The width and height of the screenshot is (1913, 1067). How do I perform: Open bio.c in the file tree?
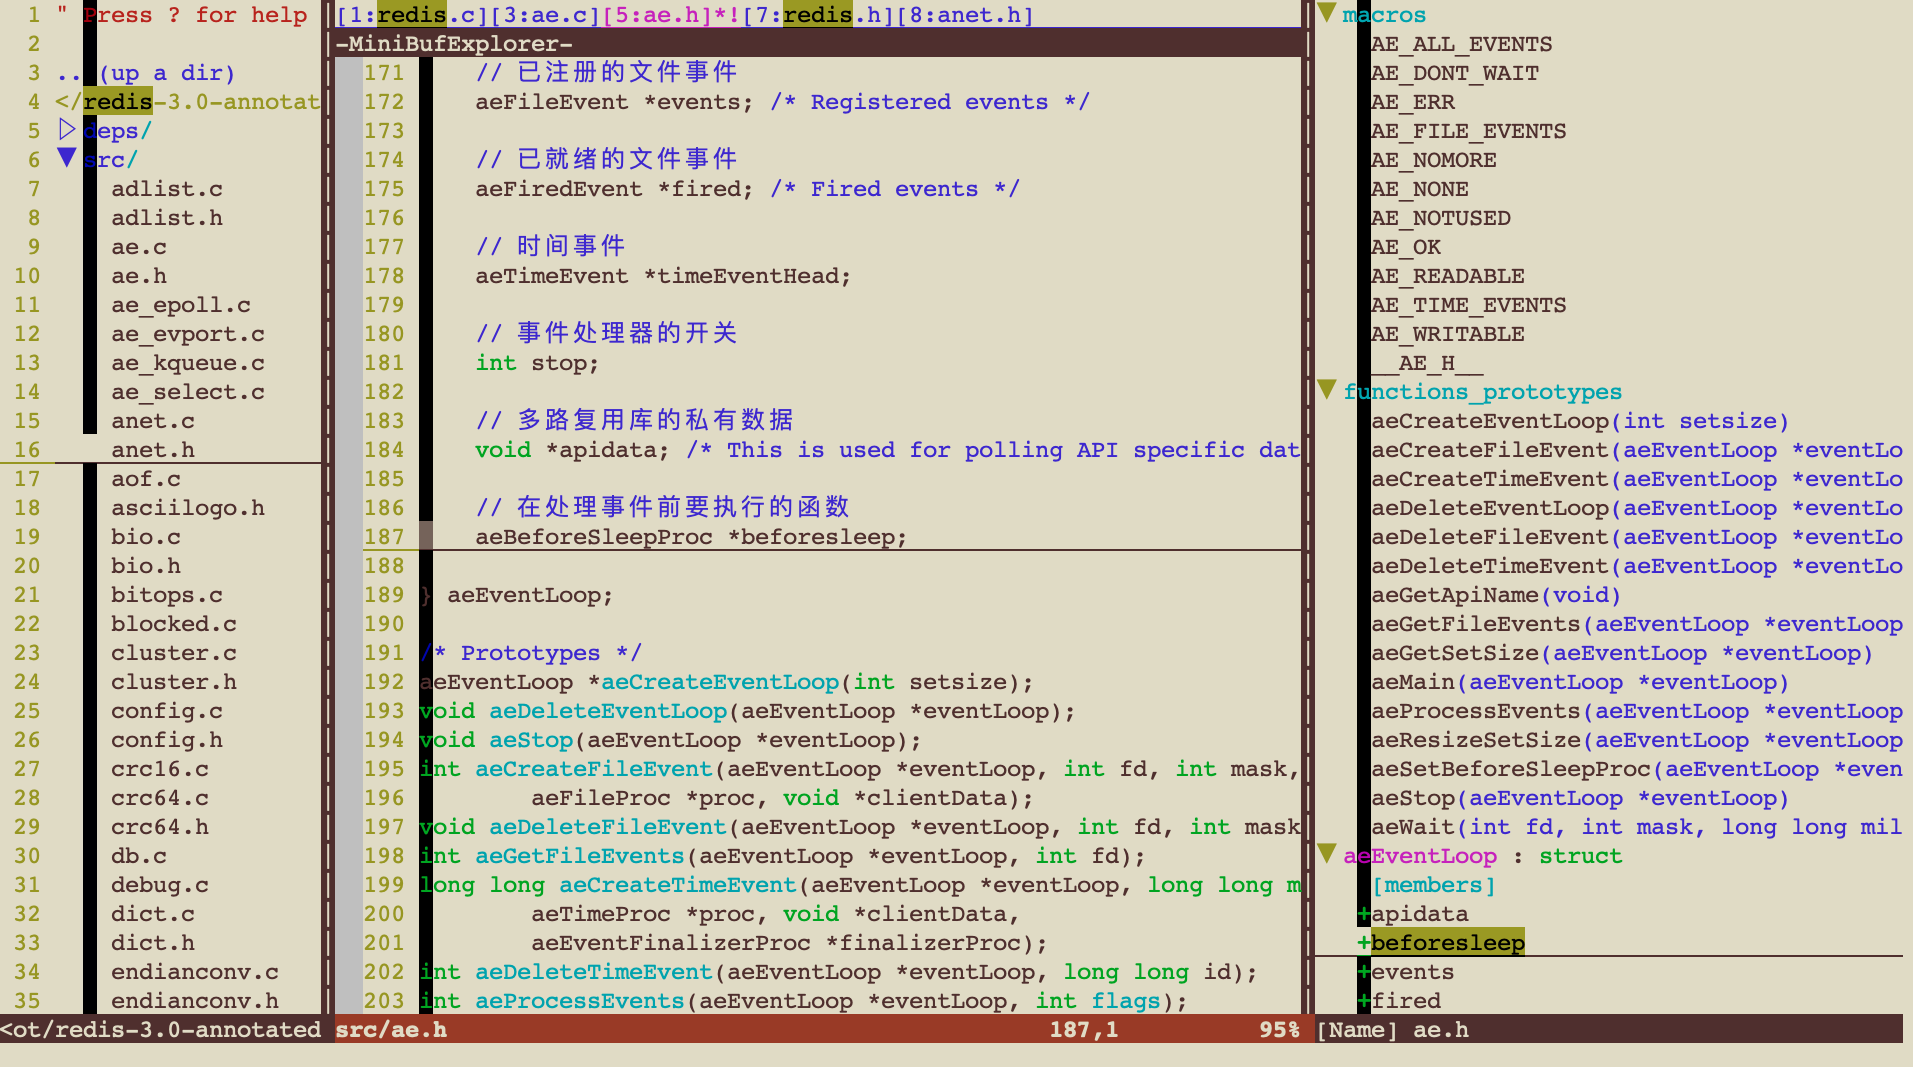[x=146, y=537]
